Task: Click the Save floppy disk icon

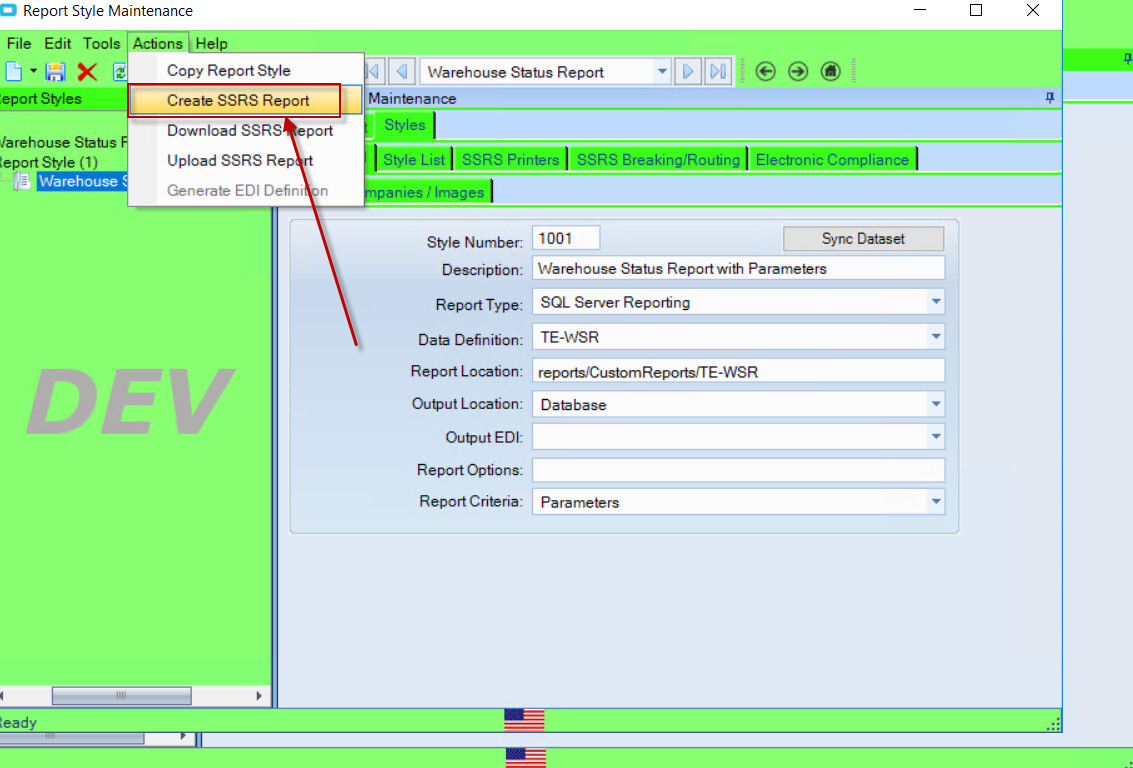Action: click(56, 72)
